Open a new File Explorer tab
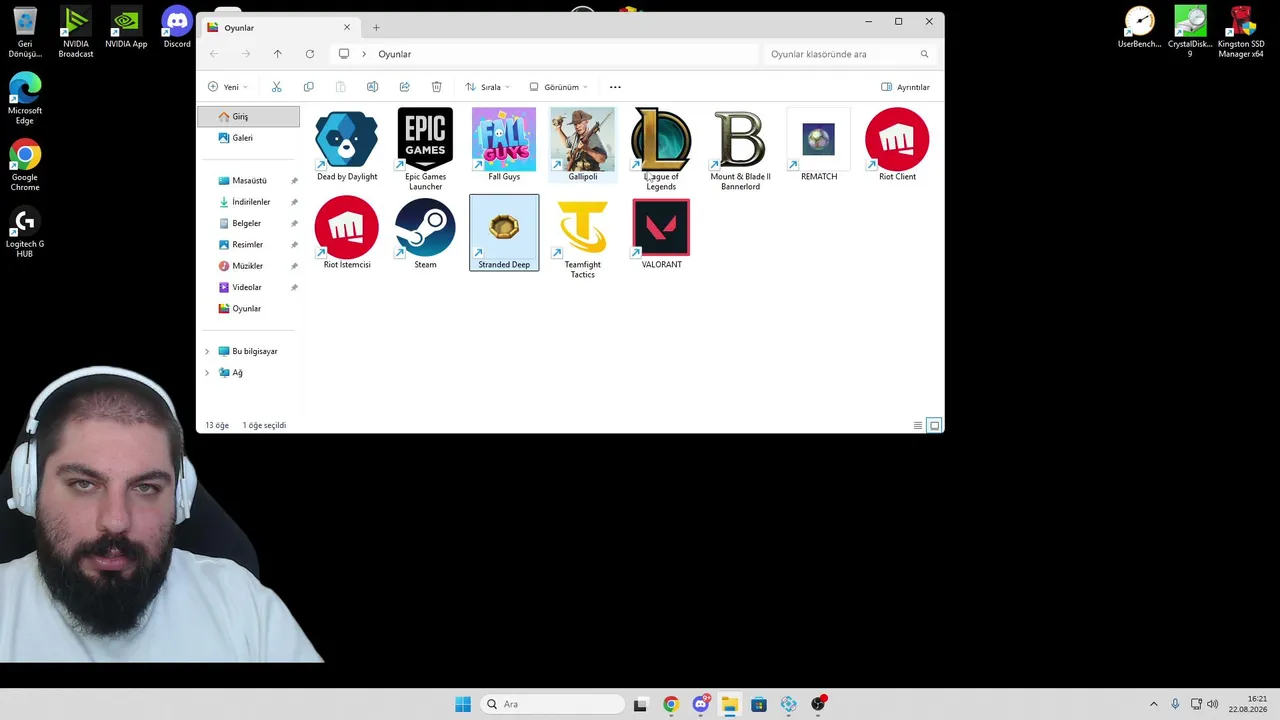 376,27
